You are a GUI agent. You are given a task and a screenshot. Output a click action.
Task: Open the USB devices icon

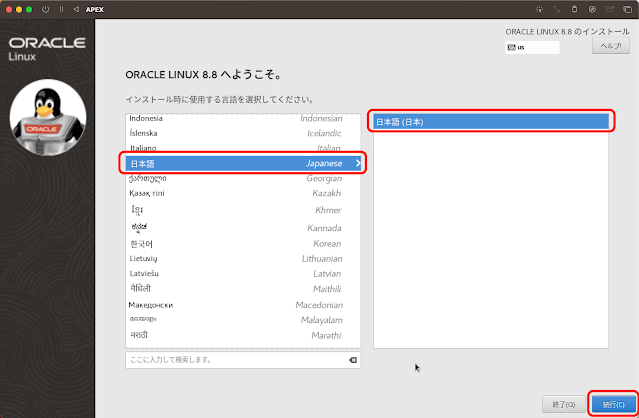tap(575, 9)
